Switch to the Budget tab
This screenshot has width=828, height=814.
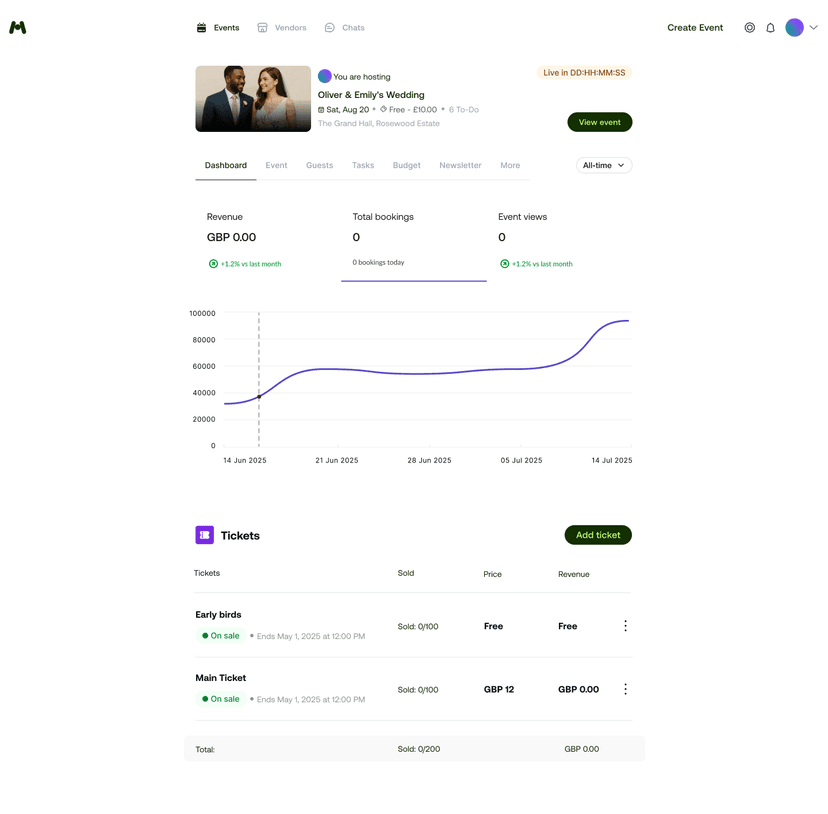(x=406, y=165)
